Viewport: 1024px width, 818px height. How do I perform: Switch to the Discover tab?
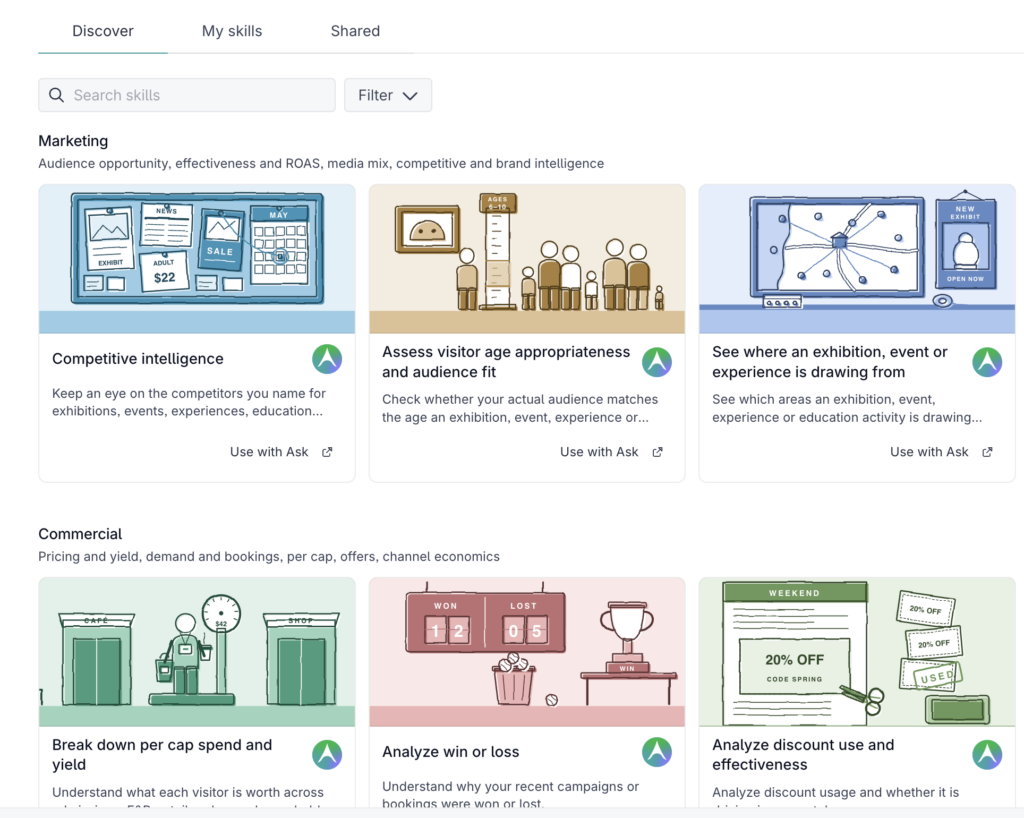103,31
